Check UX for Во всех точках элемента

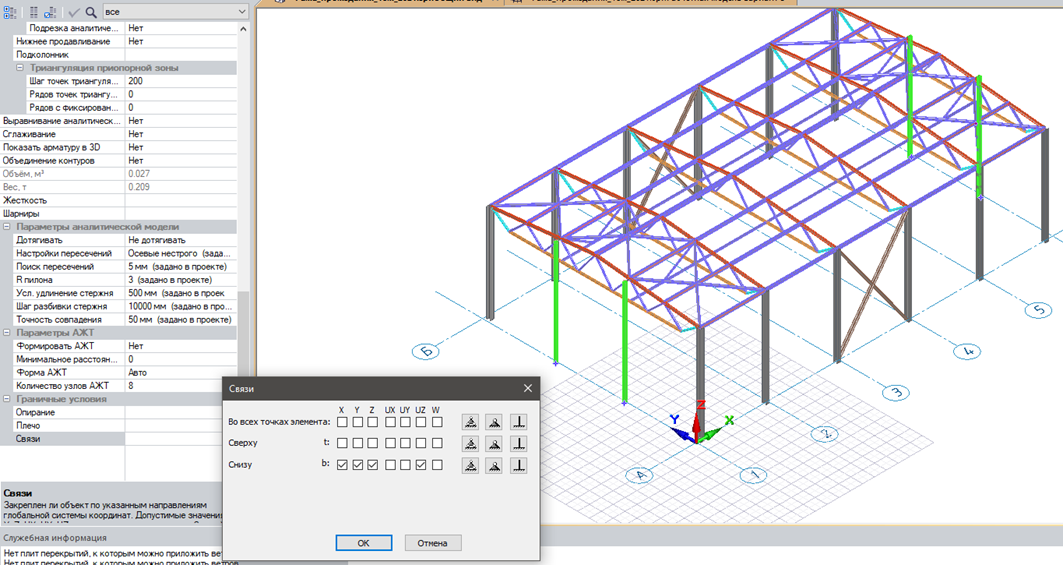pos(390,422)
